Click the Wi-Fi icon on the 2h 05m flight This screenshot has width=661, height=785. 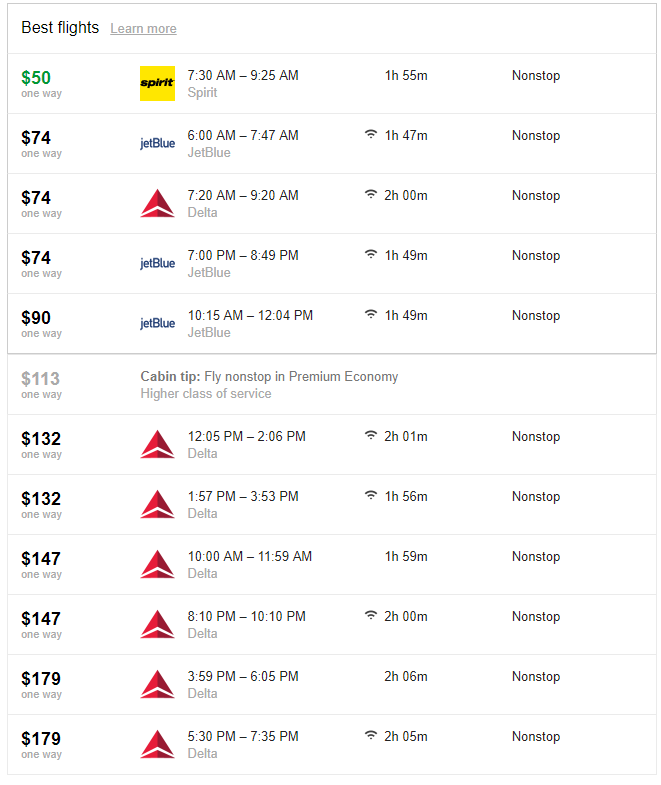tap(371, 735)
